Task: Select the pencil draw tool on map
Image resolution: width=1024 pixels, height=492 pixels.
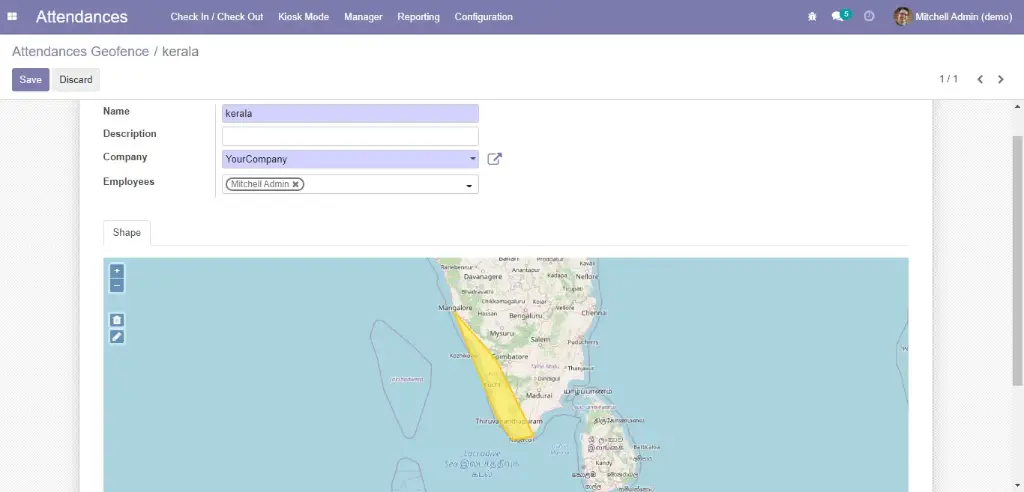Action: (117, 337)
